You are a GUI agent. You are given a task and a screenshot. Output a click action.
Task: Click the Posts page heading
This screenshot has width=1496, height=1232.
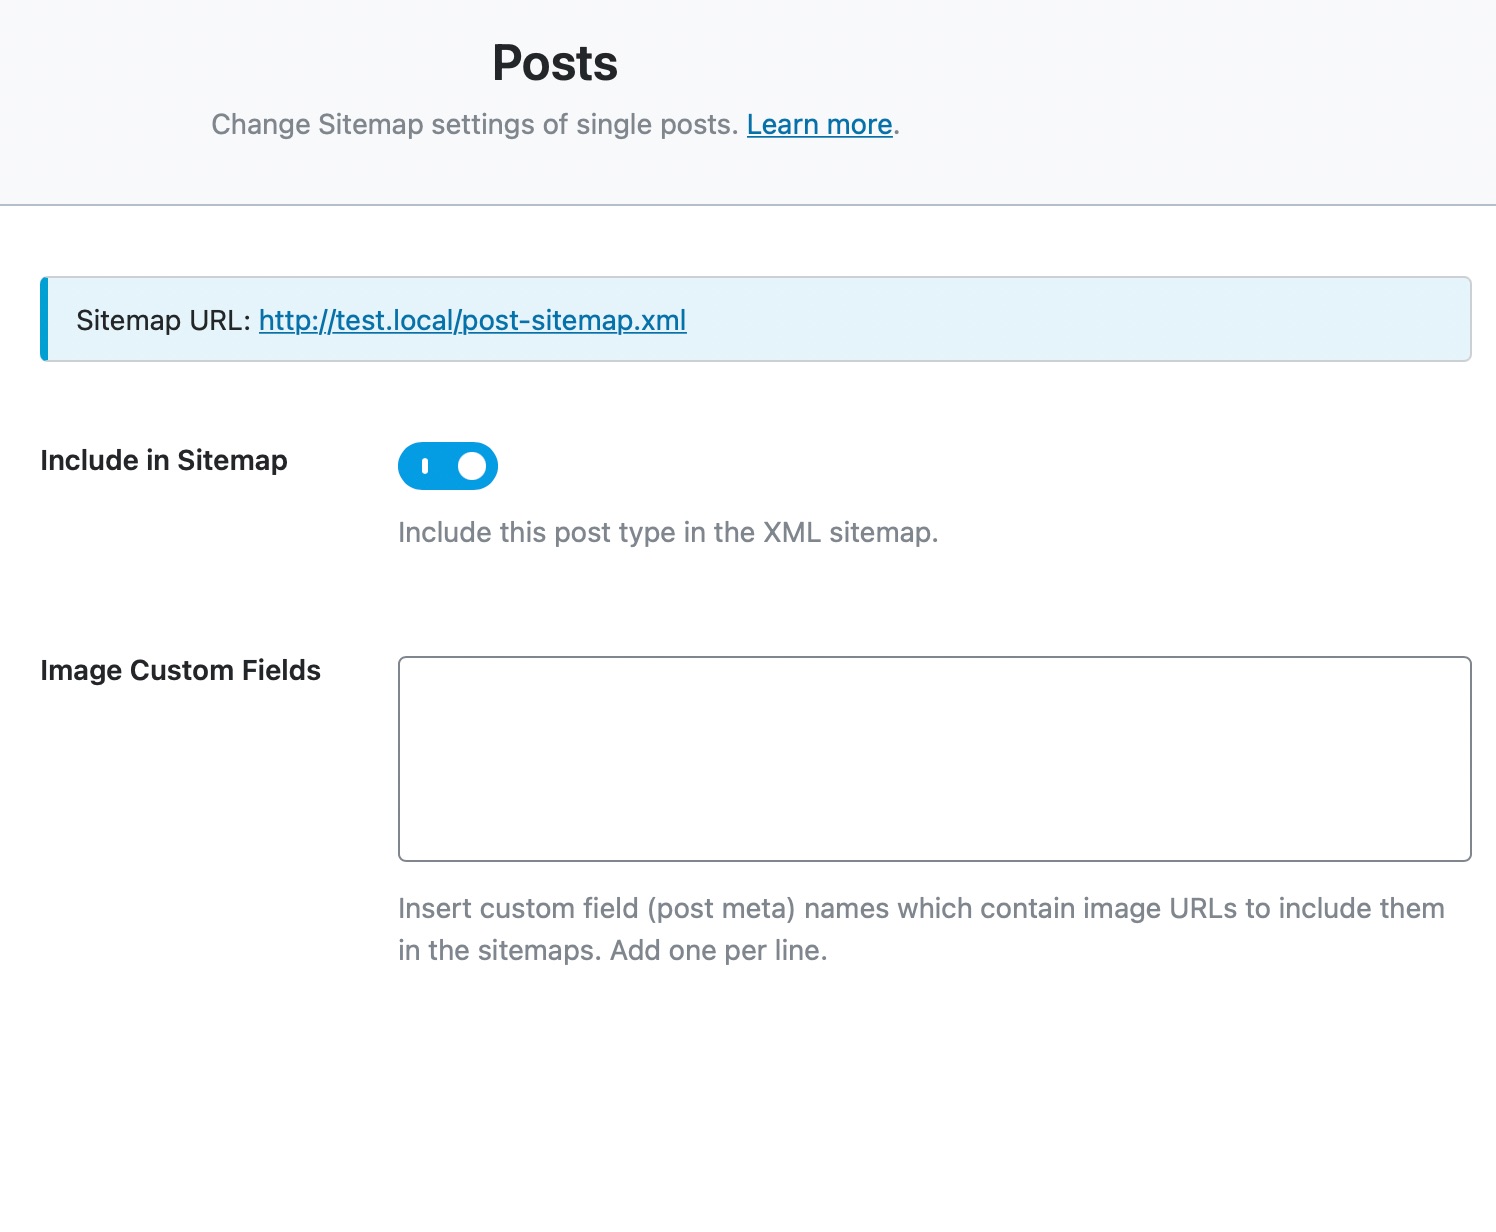[554, 63]
